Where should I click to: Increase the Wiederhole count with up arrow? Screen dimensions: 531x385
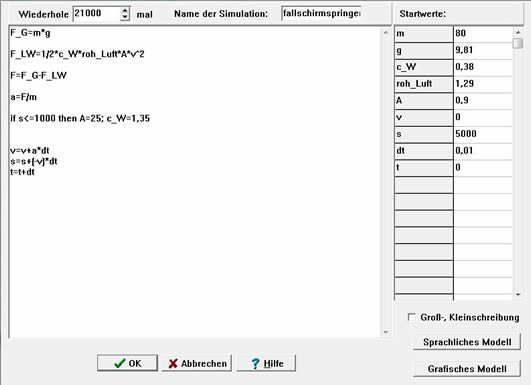(x=125, y=10)
